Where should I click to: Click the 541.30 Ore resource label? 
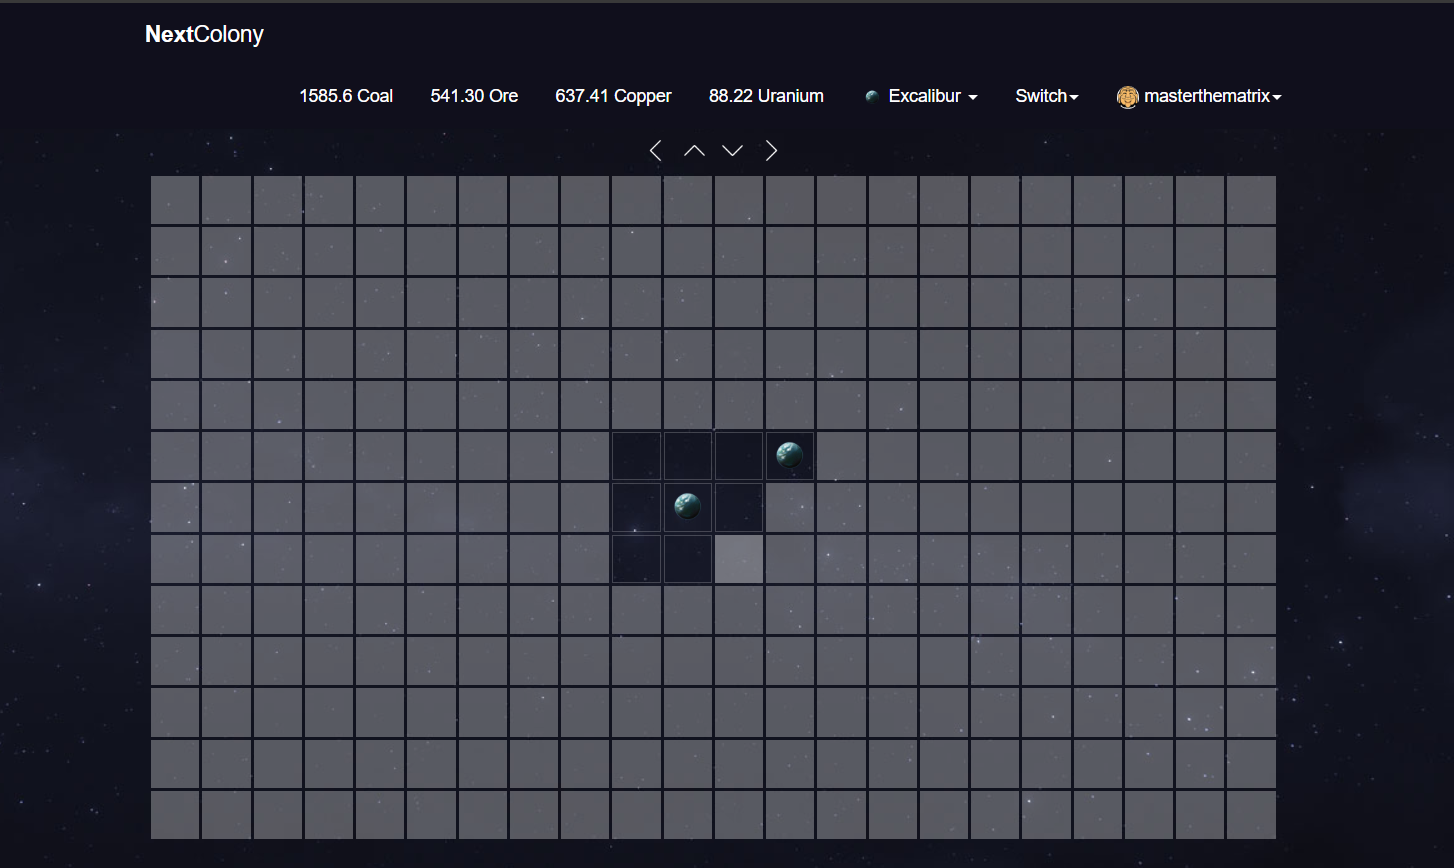coord(474,97)
